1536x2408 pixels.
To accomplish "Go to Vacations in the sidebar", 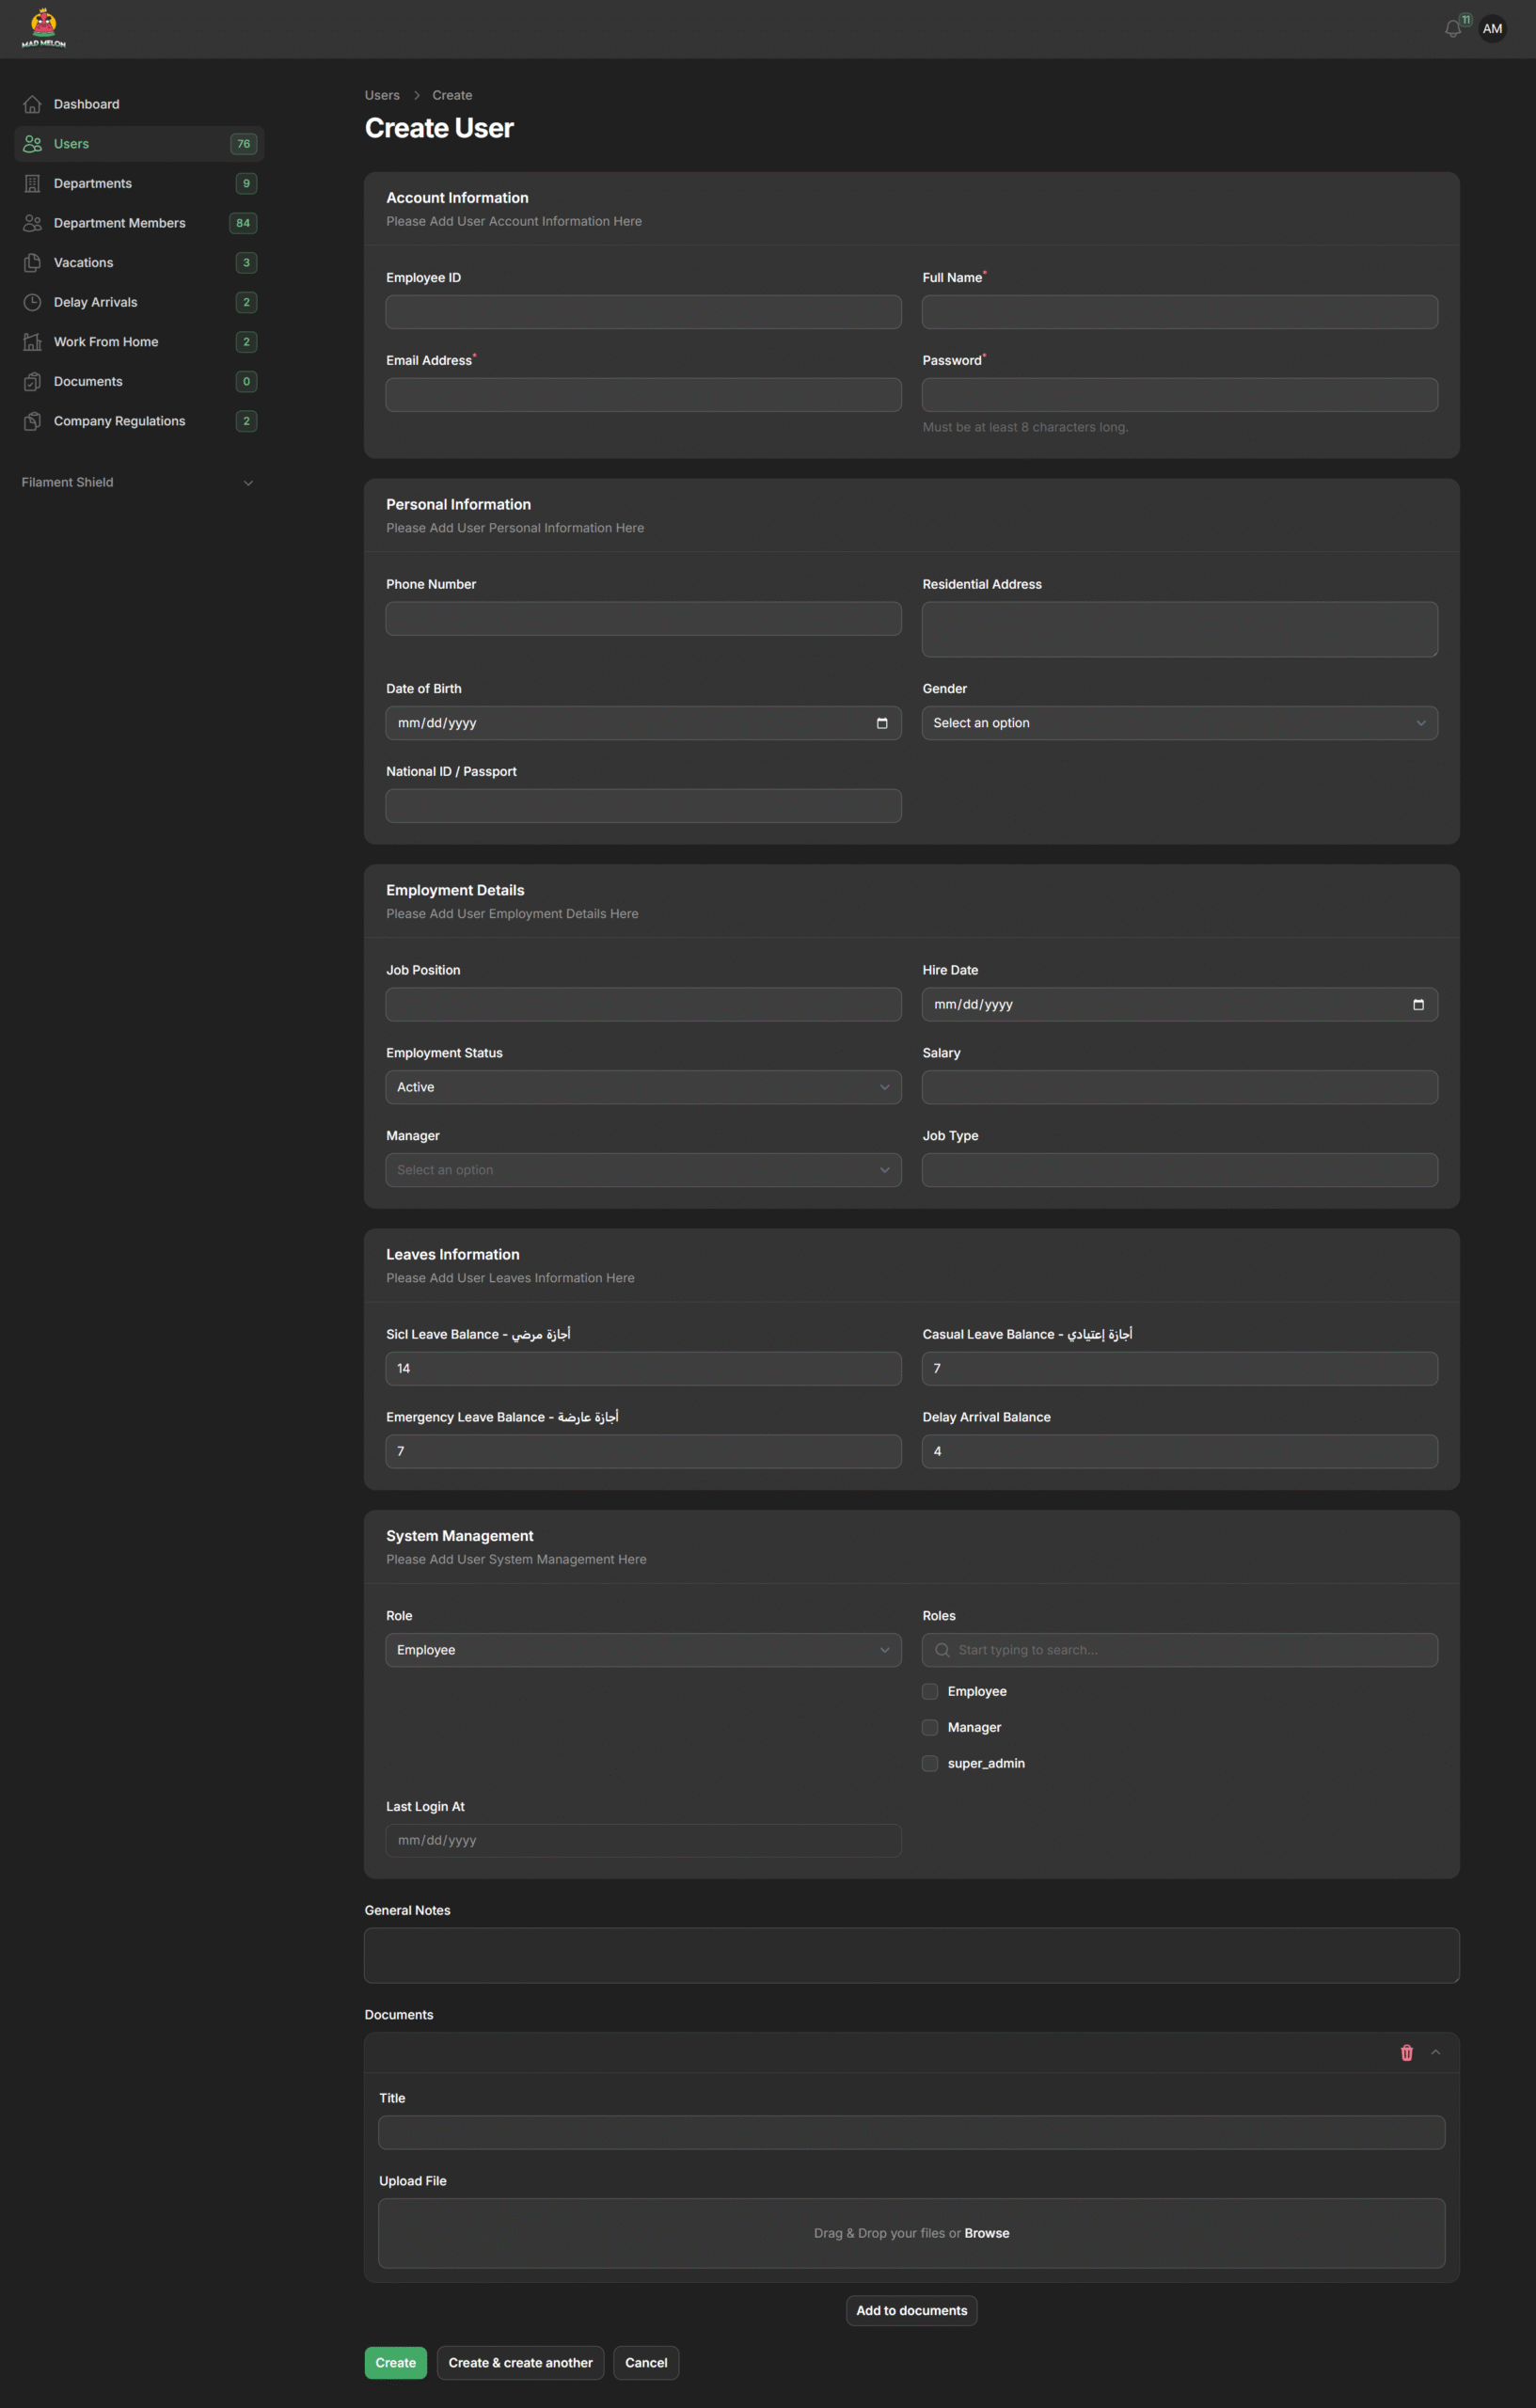I will click(83, 263).
